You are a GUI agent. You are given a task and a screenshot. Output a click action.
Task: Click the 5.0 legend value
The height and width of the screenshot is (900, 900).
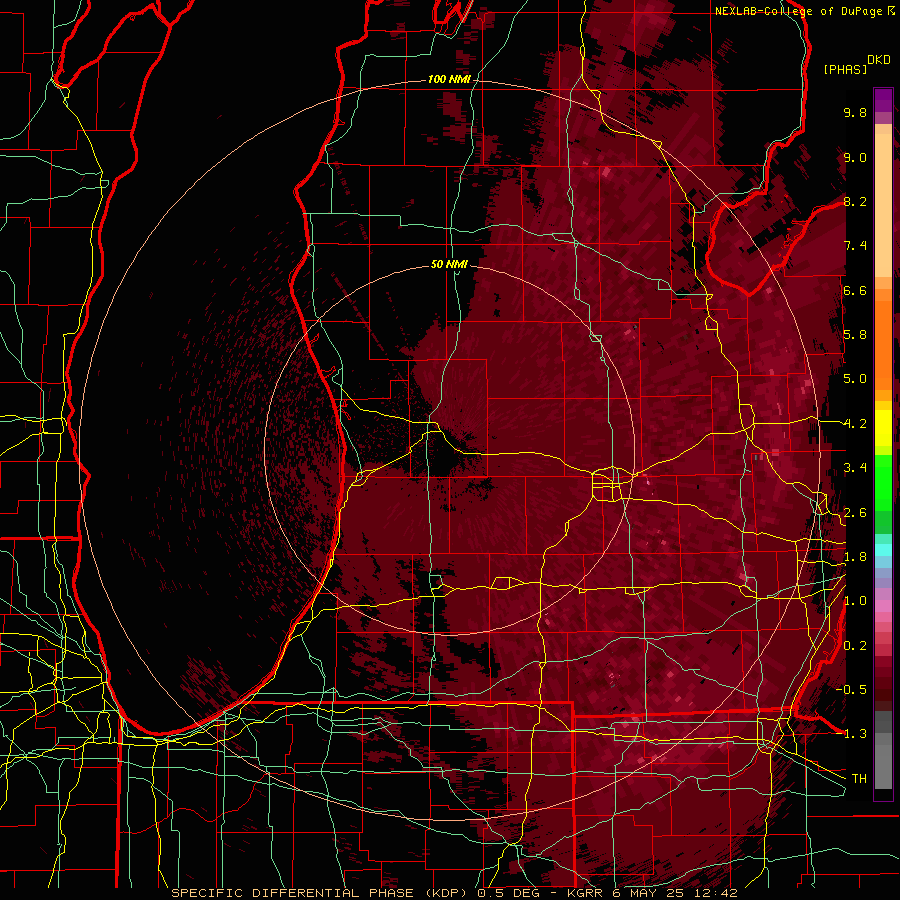[x=855, y=379]
